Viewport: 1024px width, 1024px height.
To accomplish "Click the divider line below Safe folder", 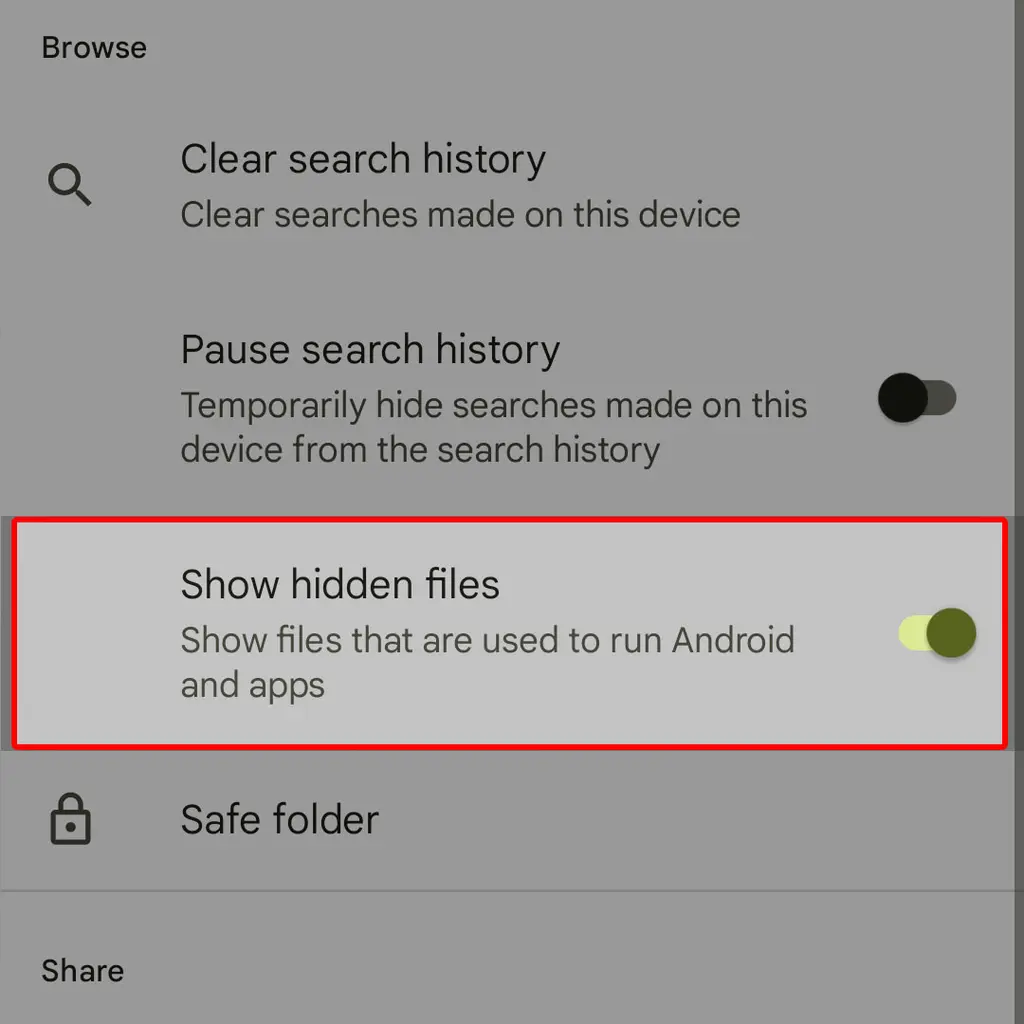I will tap(508, 890).
